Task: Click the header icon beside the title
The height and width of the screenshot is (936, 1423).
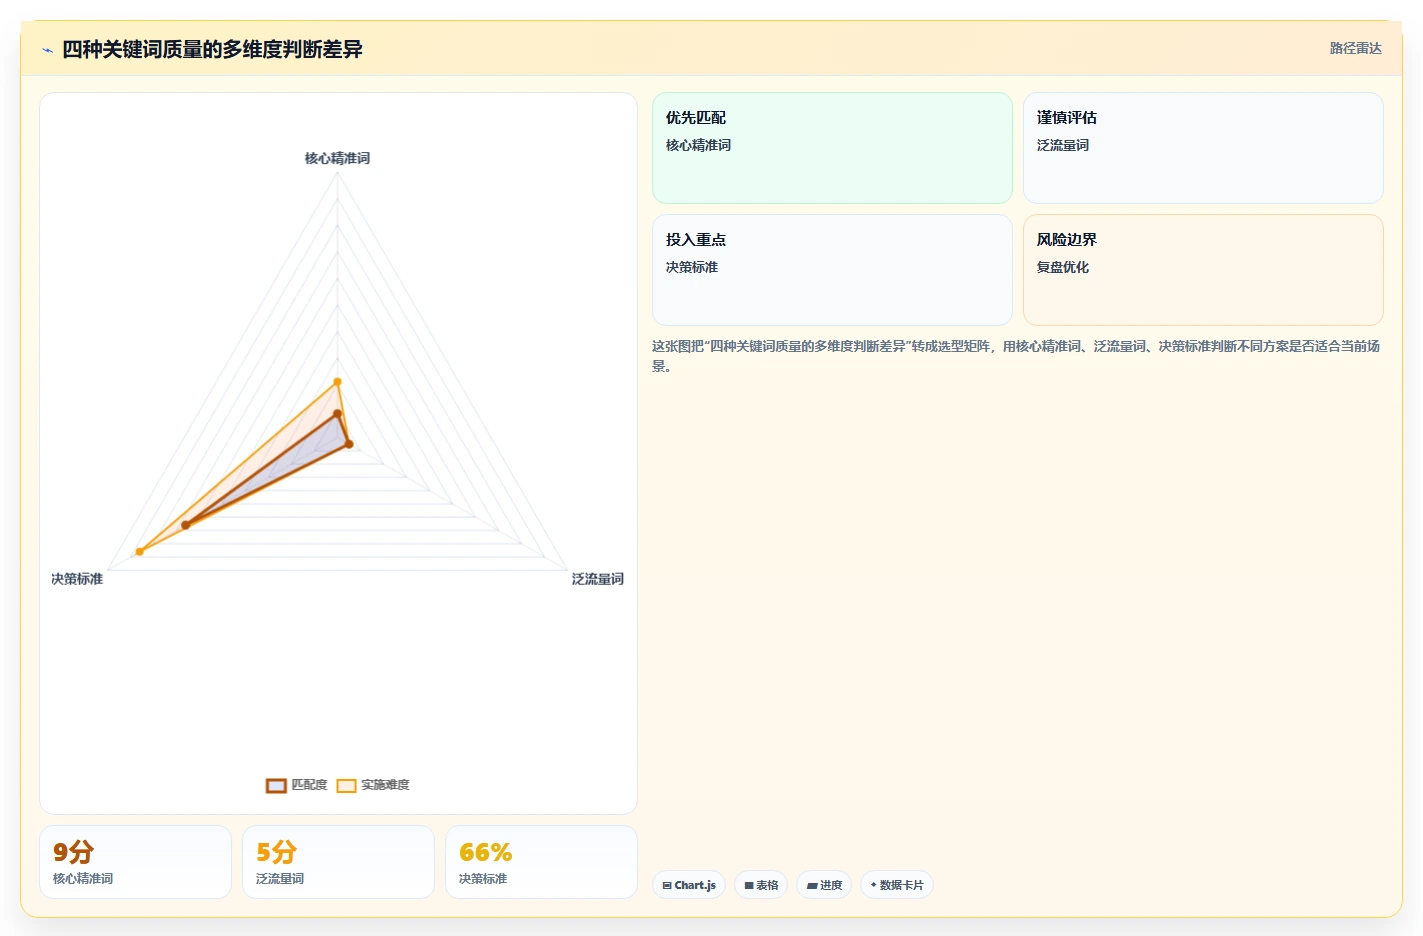Action: coord(47,50)
